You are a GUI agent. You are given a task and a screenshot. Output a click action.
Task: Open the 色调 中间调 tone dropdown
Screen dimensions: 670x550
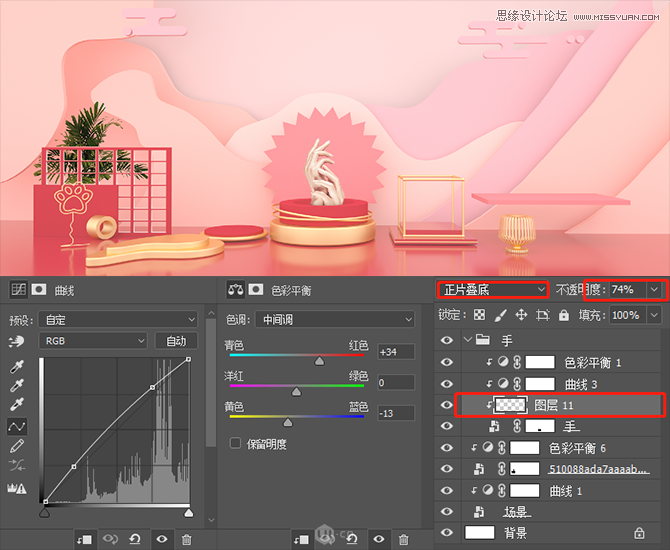pos(334,319)
